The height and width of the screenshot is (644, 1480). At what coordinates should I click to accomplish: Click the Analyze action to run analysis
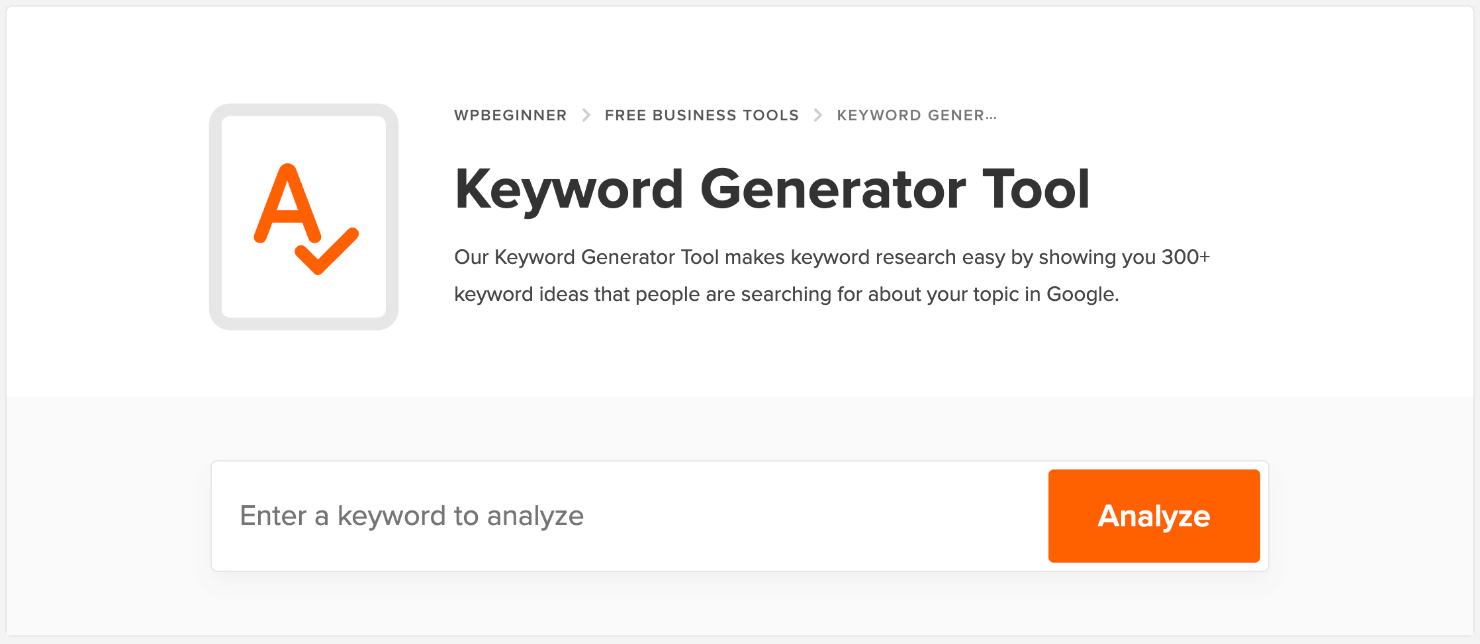click(1152, 515)
